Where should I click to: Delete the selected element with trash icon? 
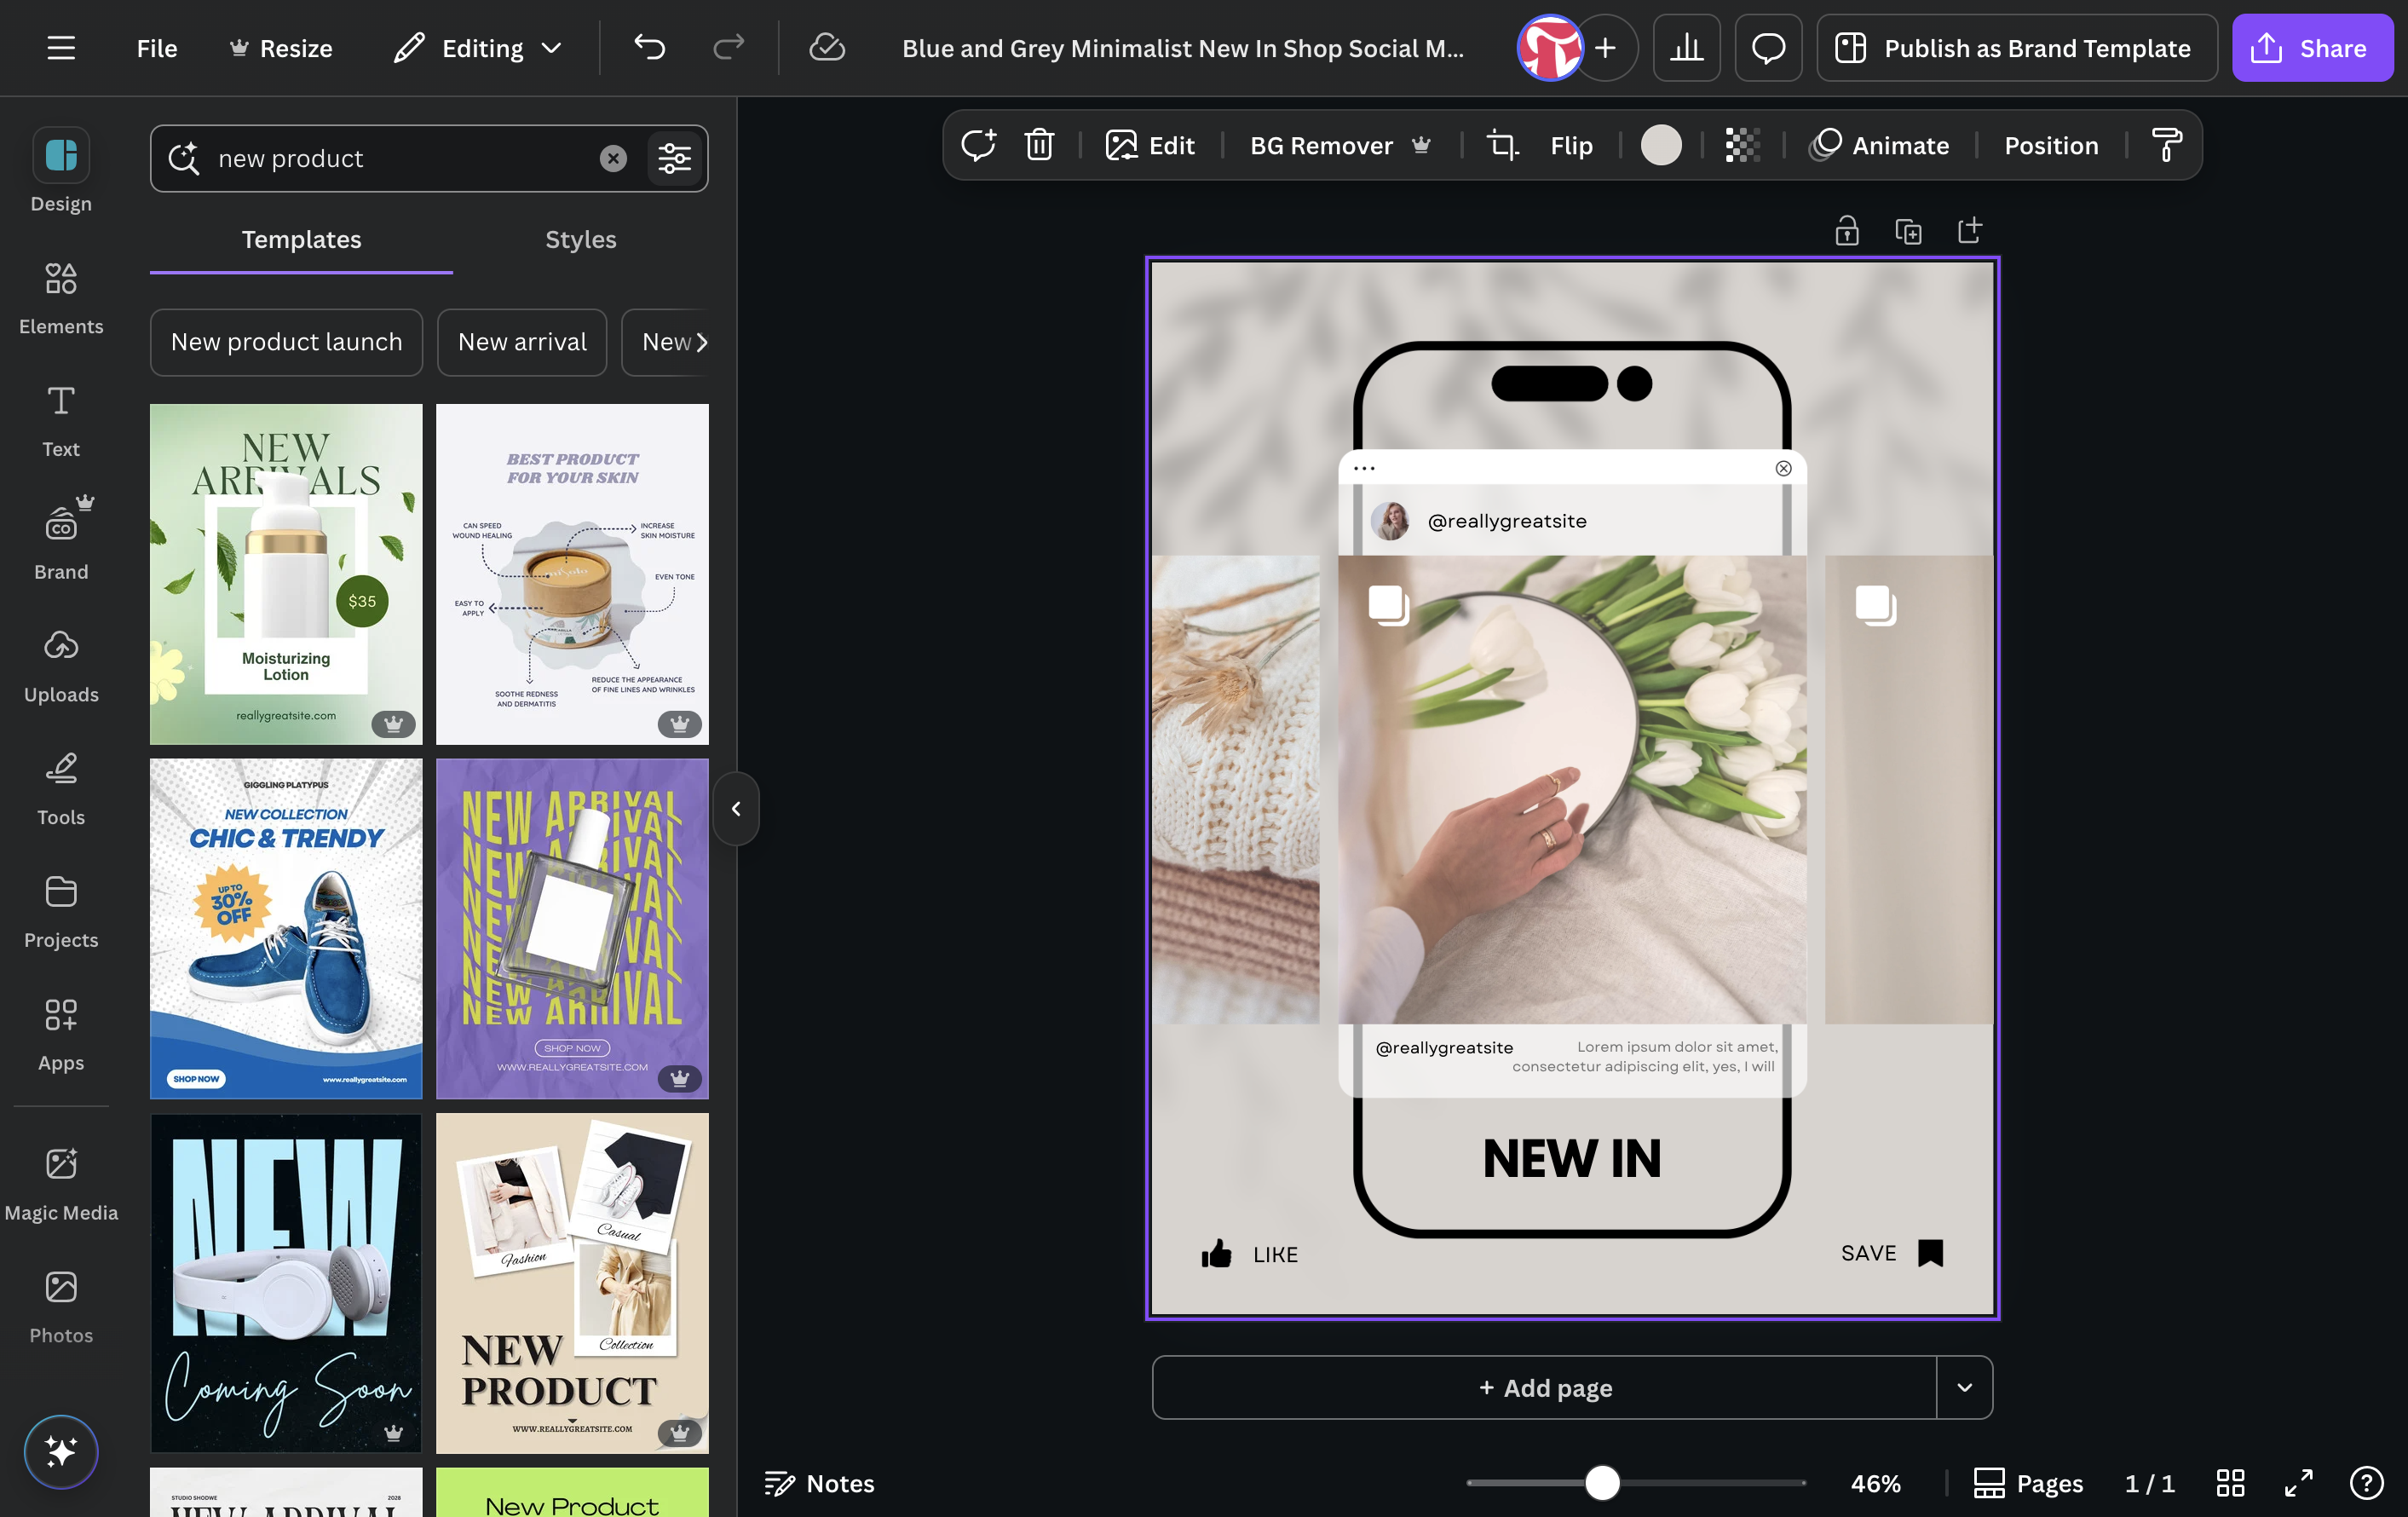click(1039, 145)
